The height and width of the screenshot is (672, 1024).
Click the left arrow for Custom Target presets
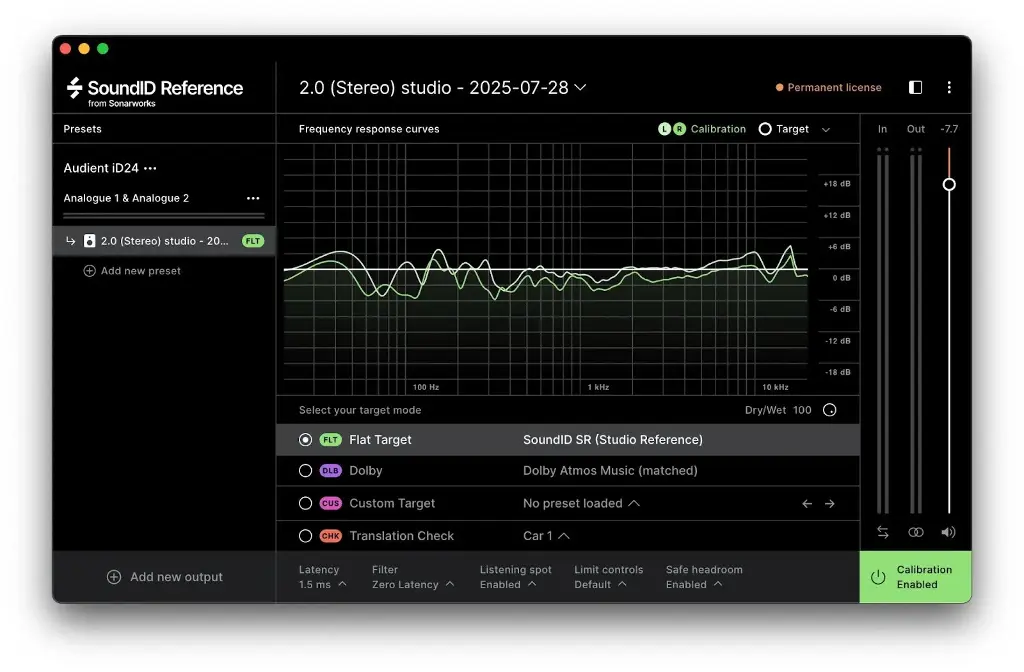click(x=807, y=504)
